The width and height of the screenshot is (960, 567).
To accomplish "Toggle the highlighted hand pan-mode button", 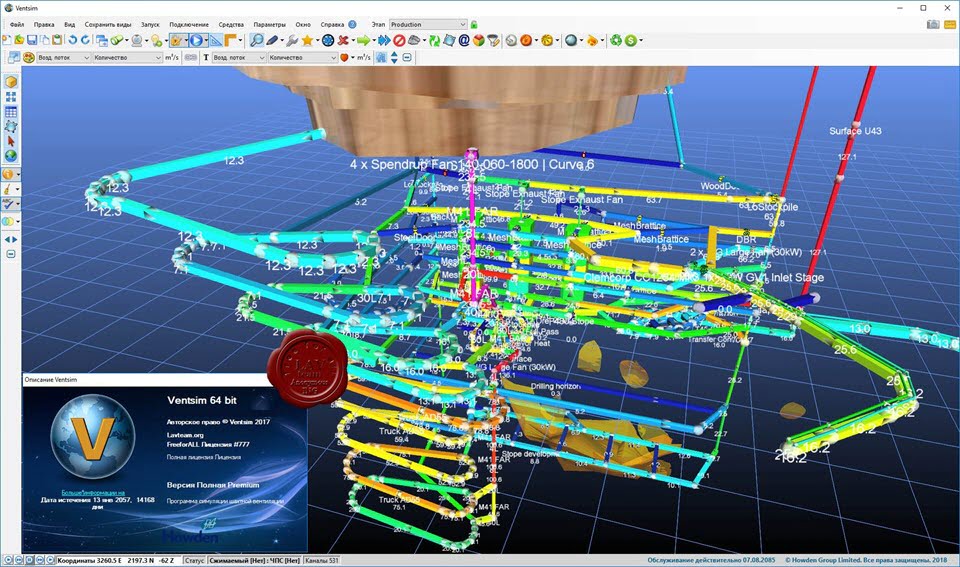I will click(x=176, y=40).
